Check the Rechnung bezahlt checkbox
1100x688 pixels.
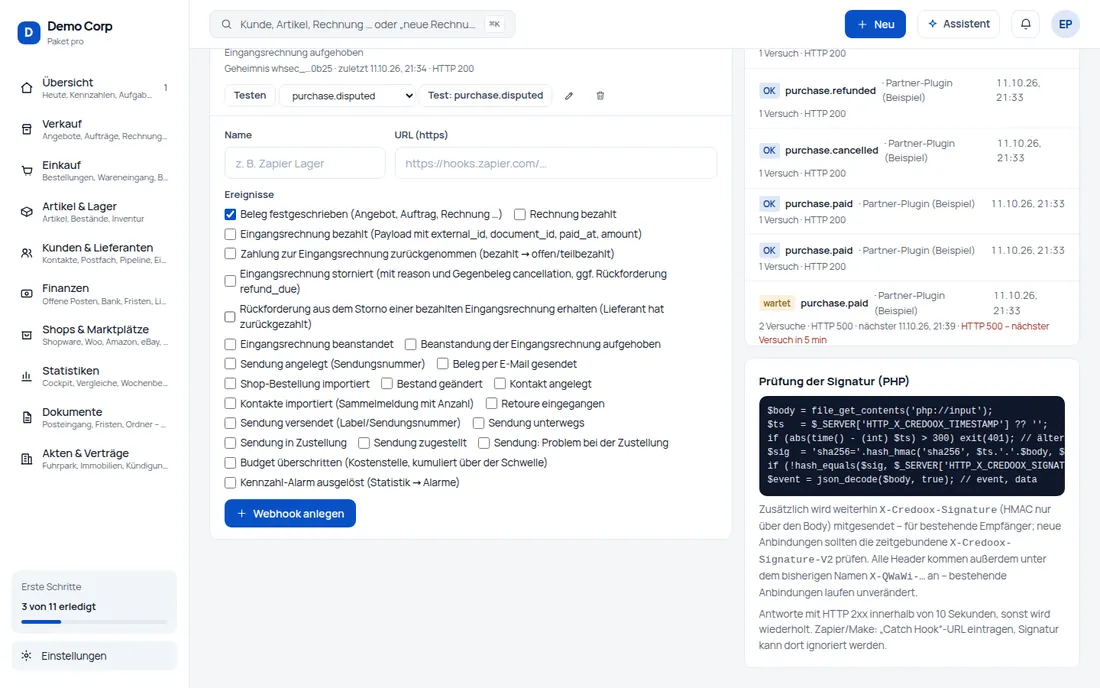click(520, 215)
